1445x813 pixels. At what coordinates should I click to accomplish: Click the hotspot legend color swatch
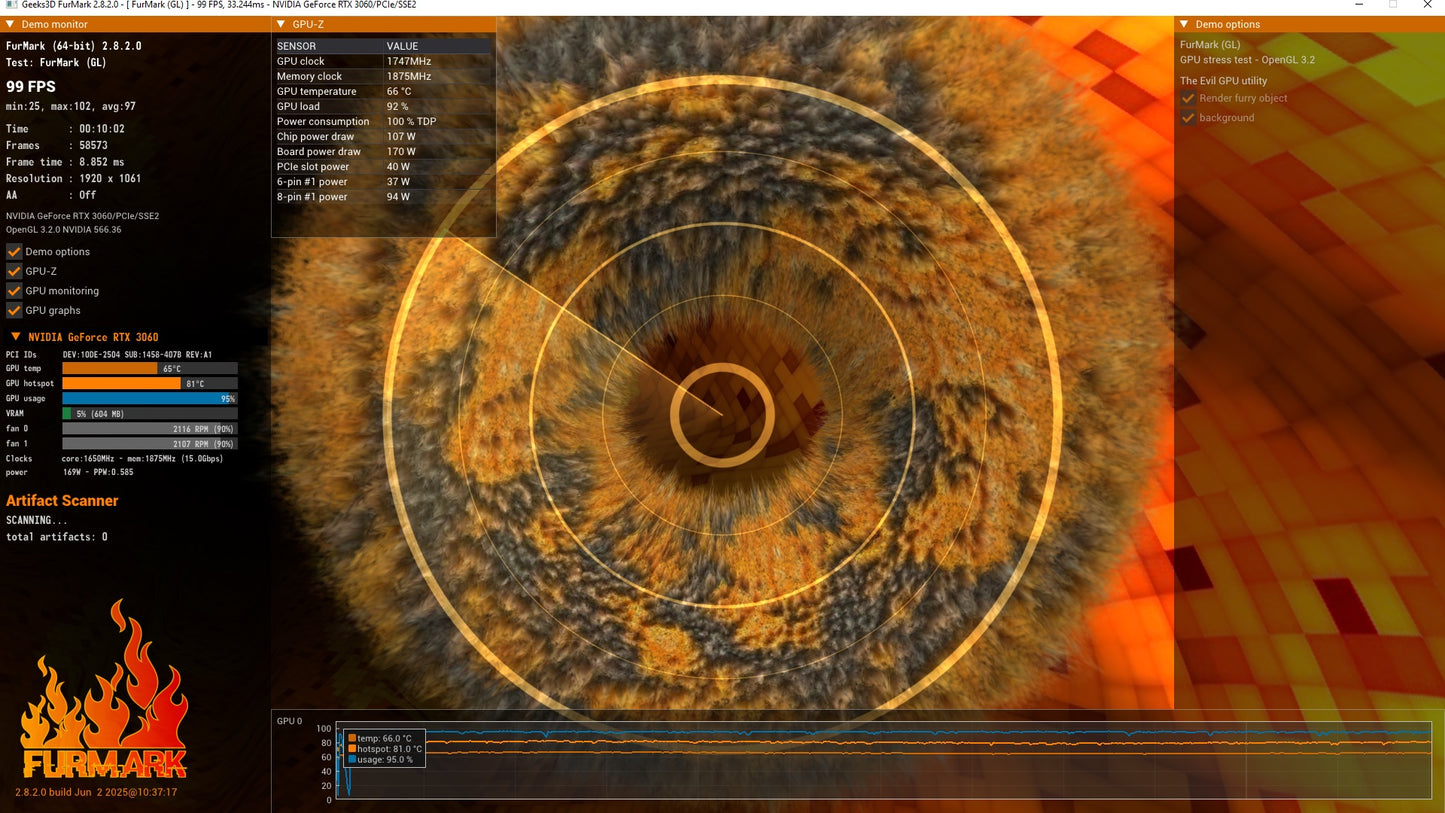click(x=352, y=748)
